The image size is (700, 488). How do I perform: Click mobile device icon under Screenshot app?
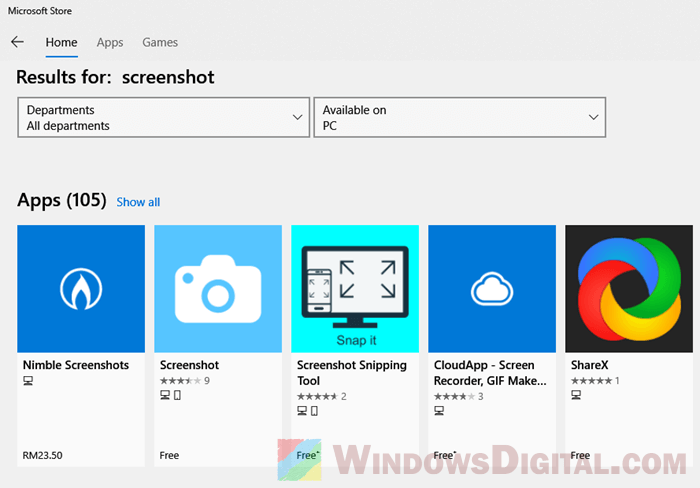[x=177, y=395]
